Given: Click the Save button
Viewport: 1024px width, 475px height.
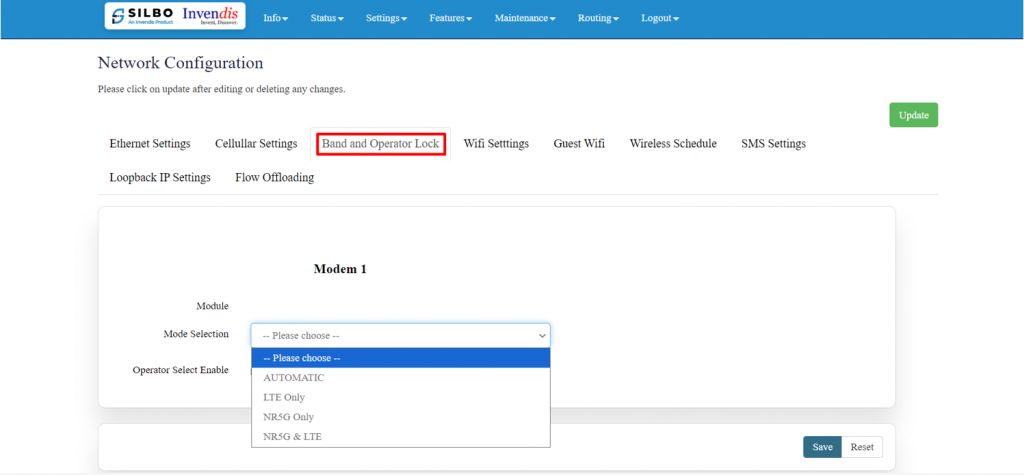Looking at the screenshot, I should point(822,447).
